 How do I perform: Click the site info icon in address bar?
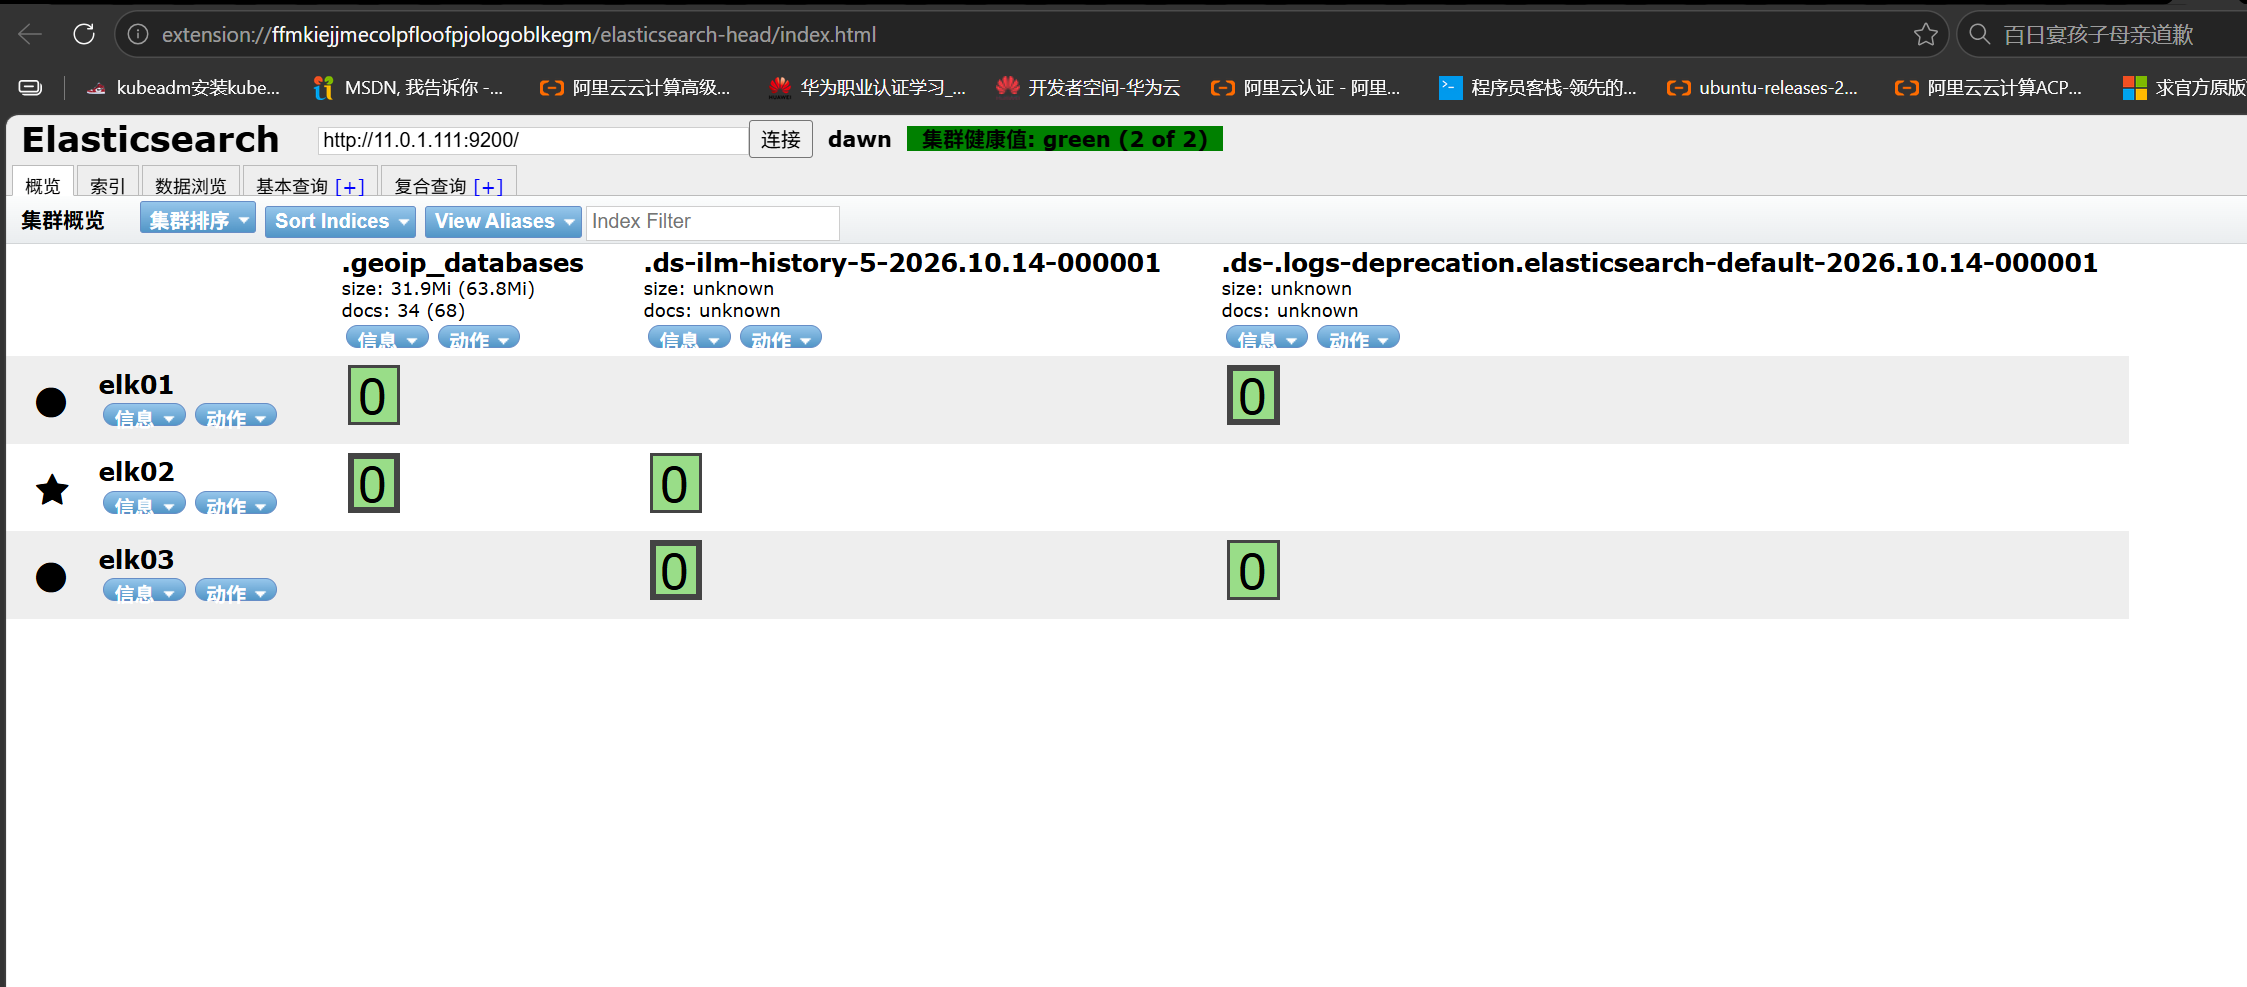coord(138,34)
